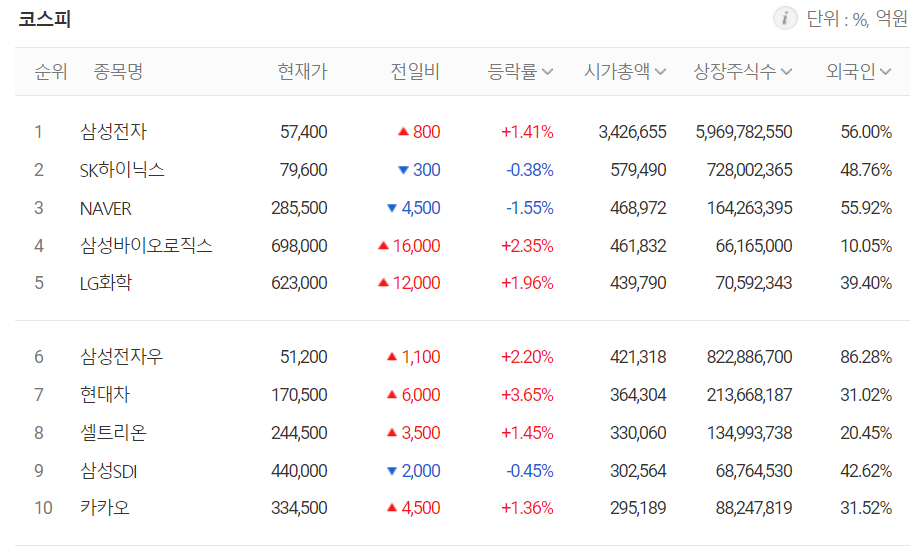Select SK하이닉스 price 79,600
The height and width of the screenshot is (558, 922).
tap(303, 170)
